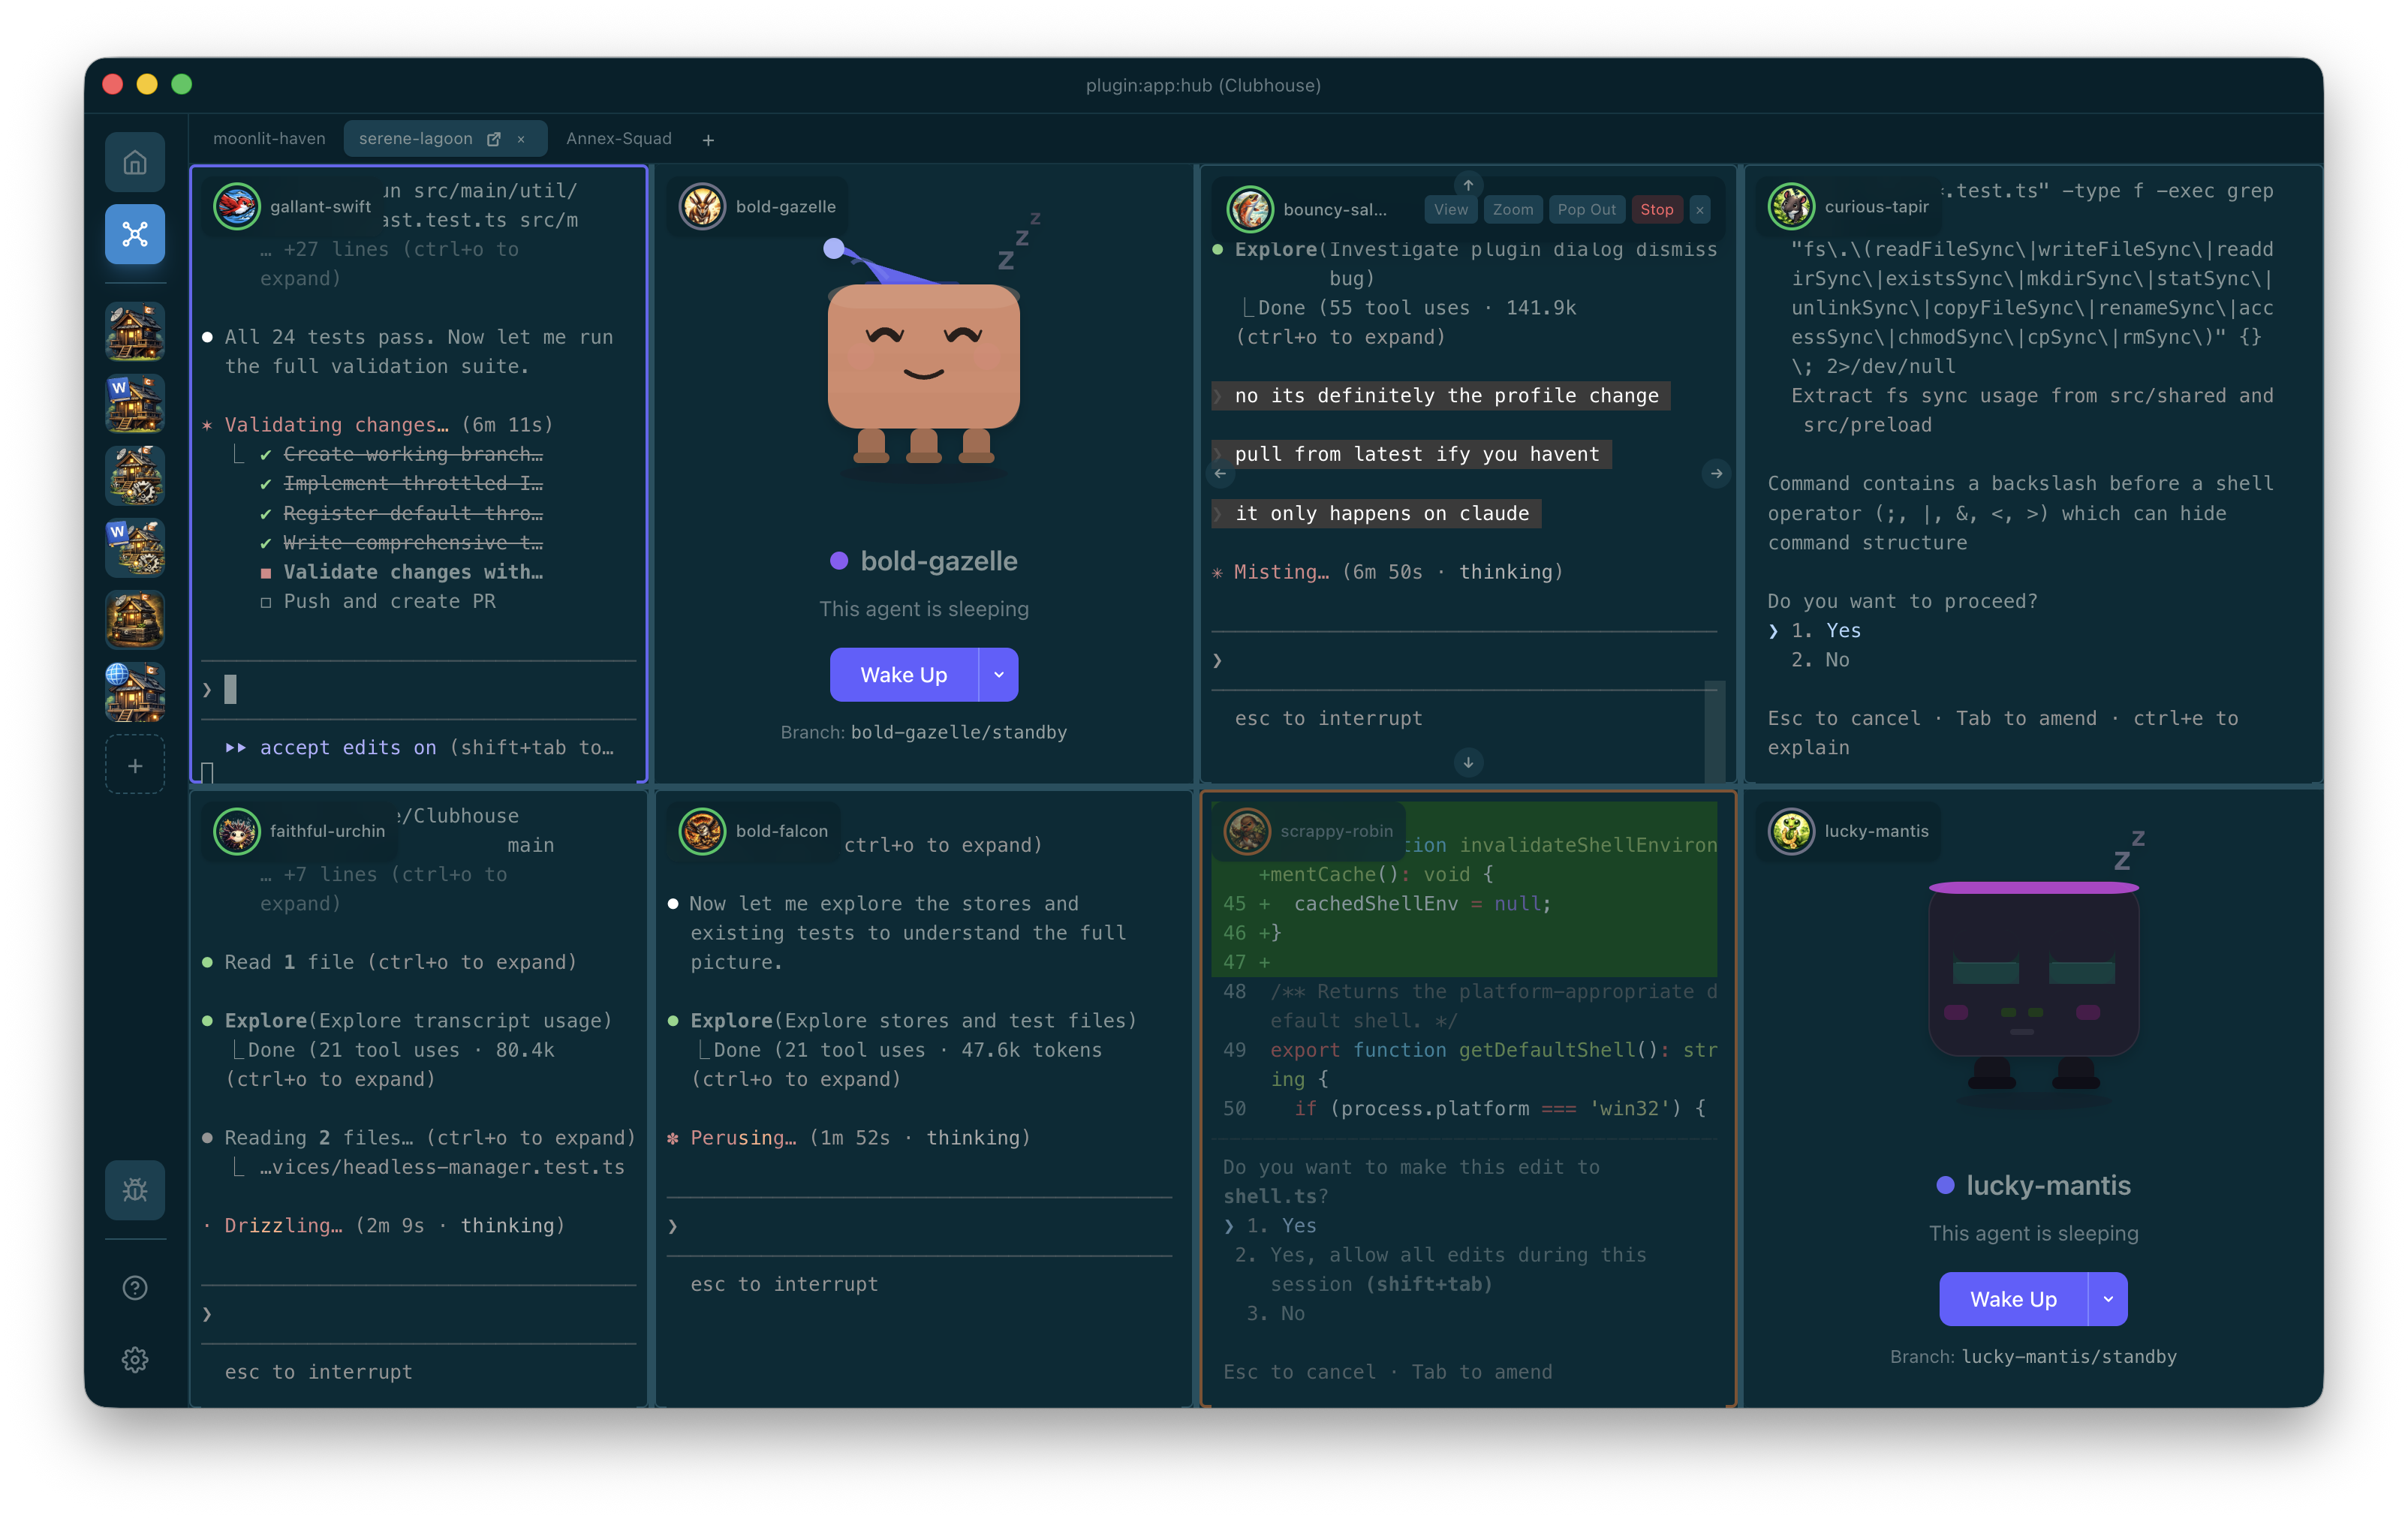Select the Home icon in the sidebar
This screenshot has height=1519, width=2408.
click(135, 162)
